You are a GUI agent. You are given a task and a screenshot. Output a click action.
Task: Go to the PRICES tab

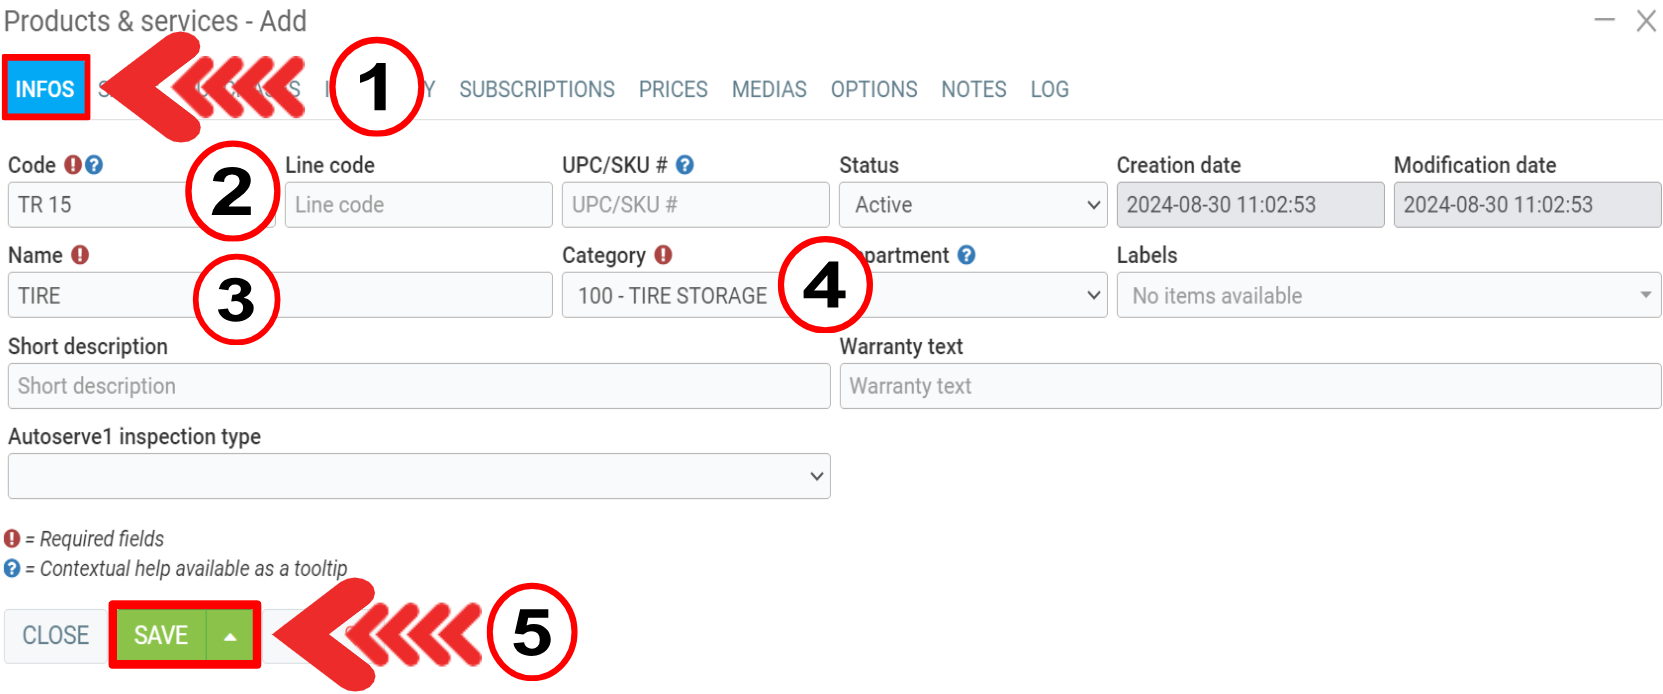673,89
